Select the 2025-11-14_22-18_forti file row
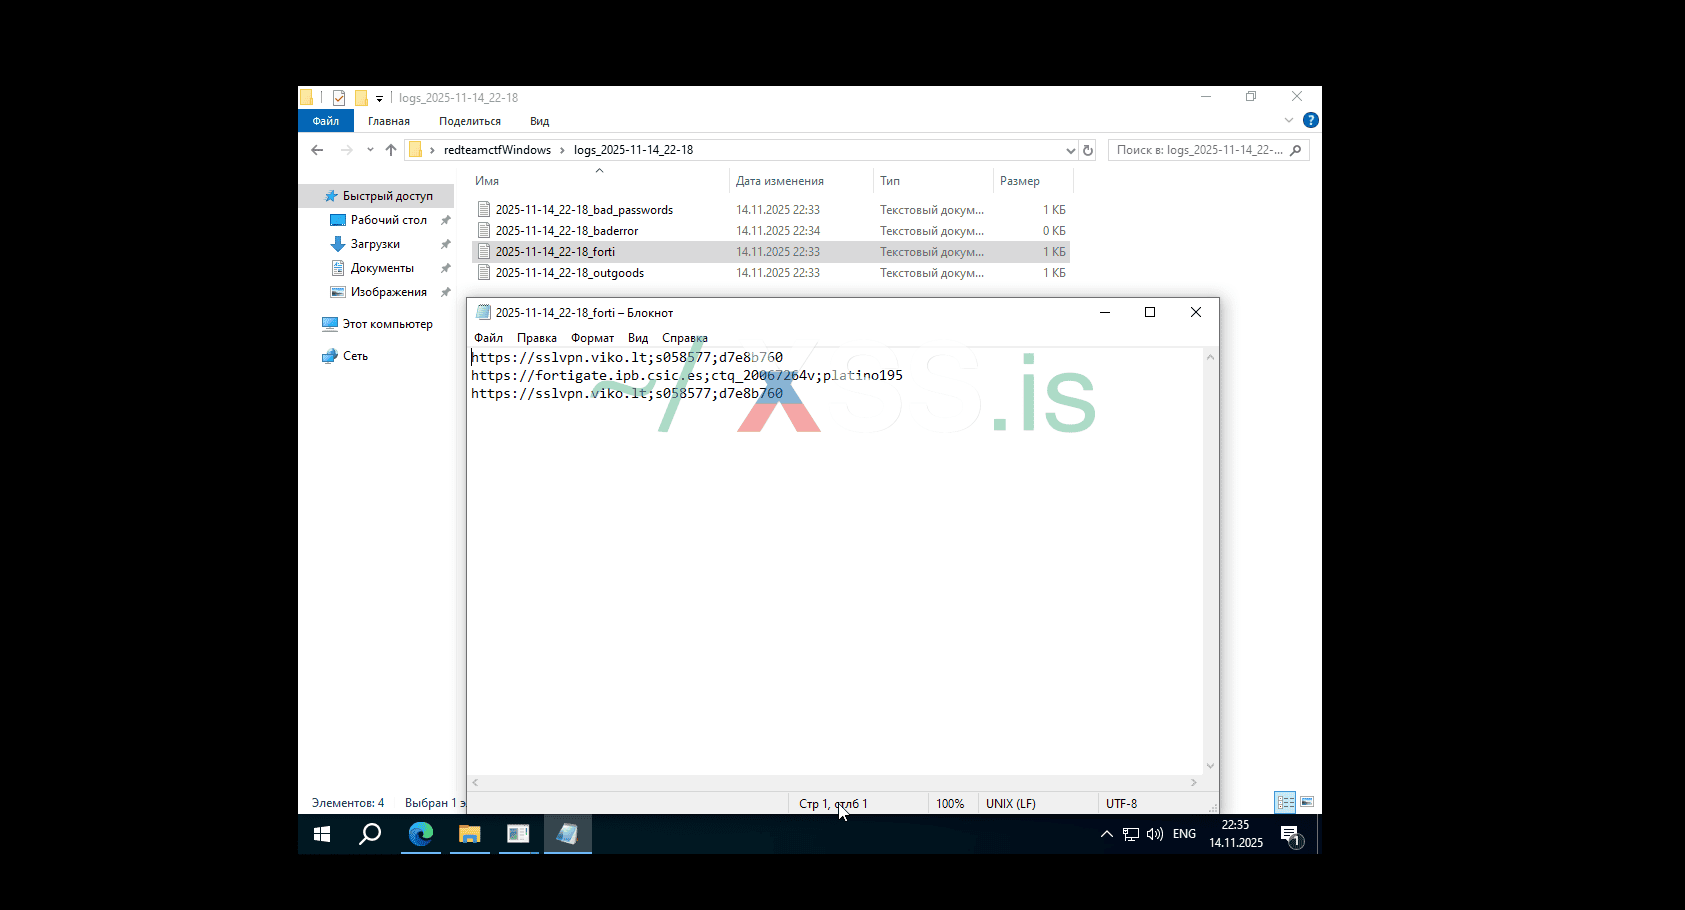Screen dimensions: 1685x910 pyautogui.click(x=771, y=252)
